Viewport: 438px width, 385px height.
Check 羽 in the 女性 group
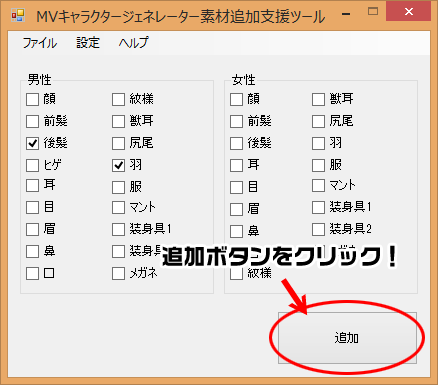click(318, 143)
